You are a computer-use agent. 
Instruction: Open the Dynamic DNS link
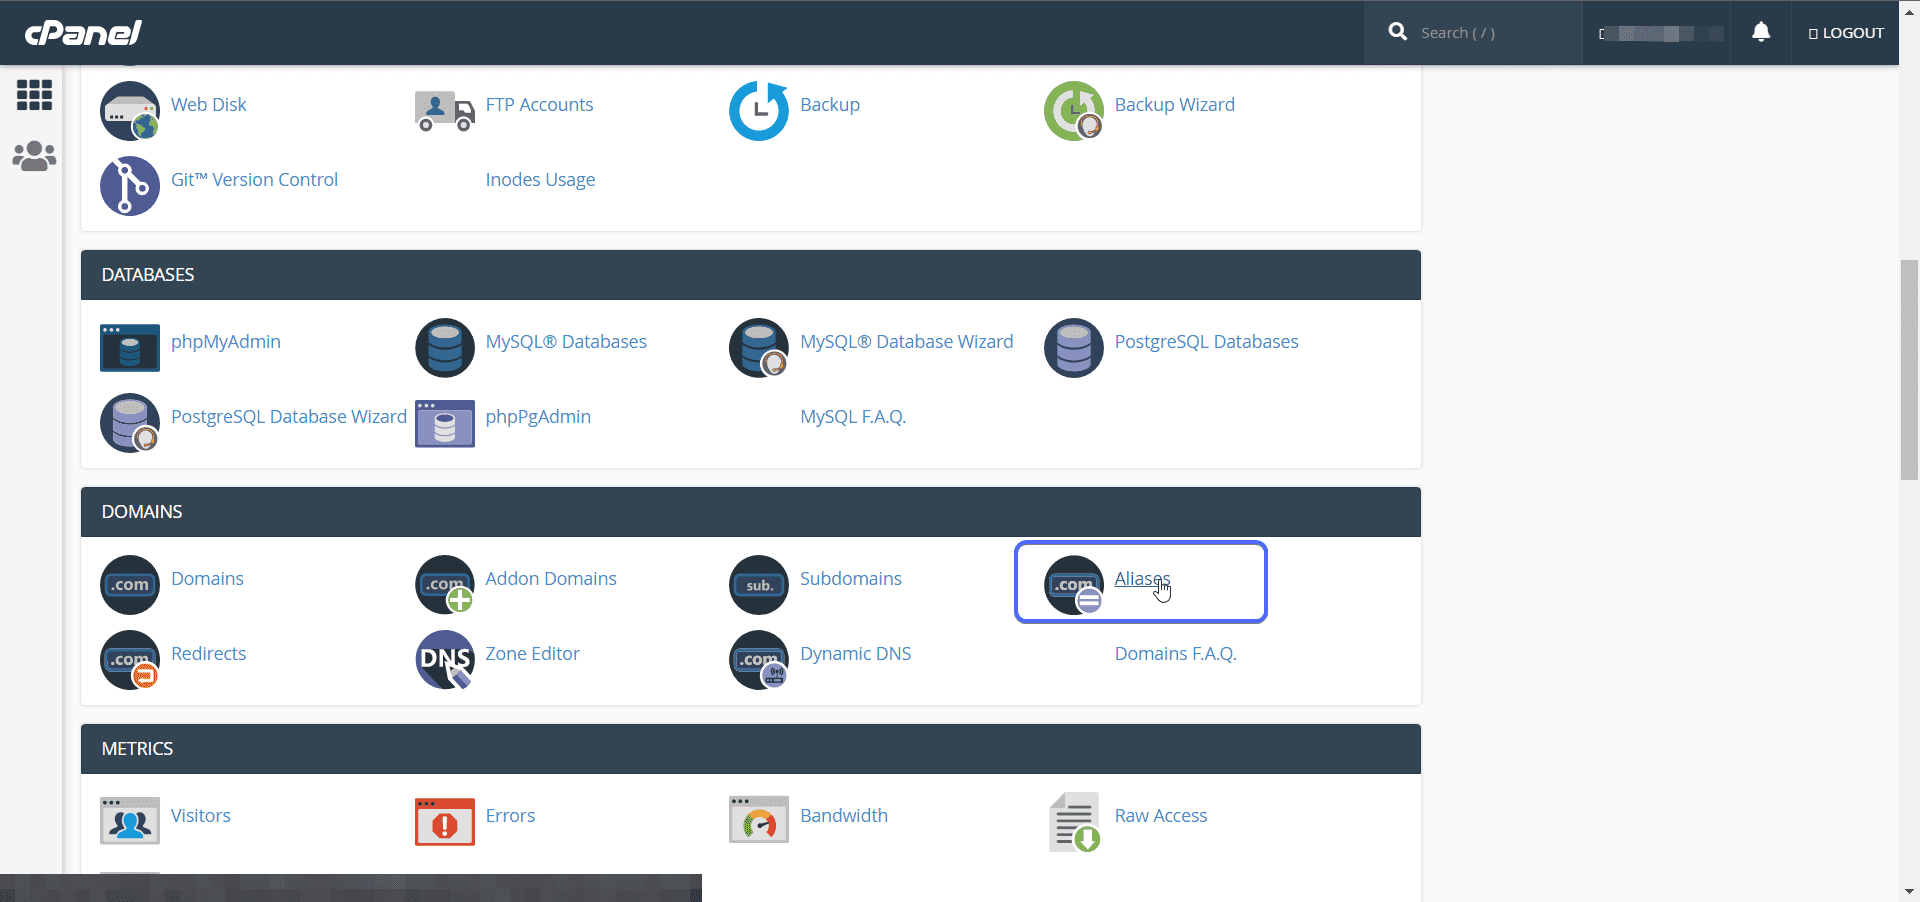pyautogui.click(x=856, y=654)
